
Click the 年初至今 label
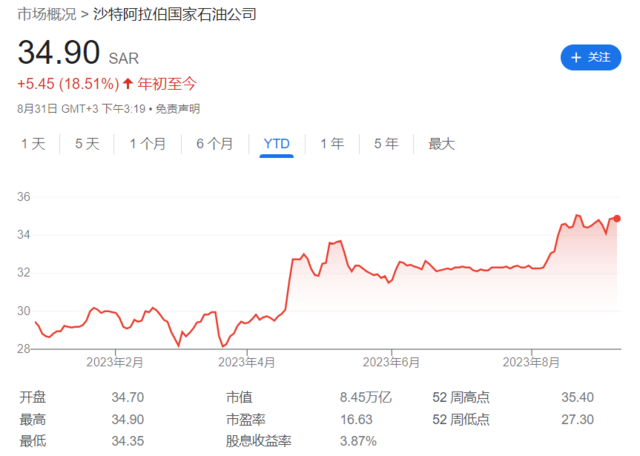tap(167, 84)
